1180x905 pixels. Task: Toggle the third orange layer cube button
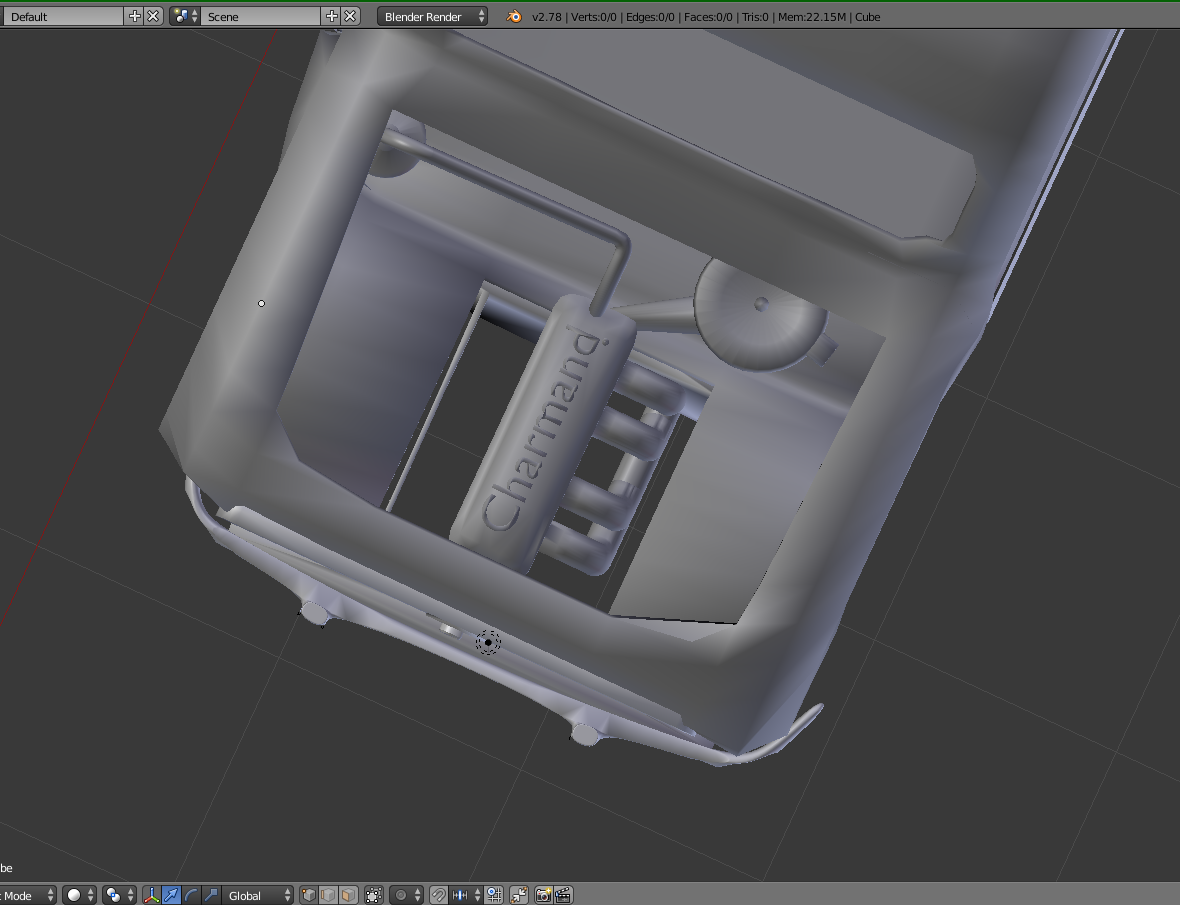coord(348,895)
